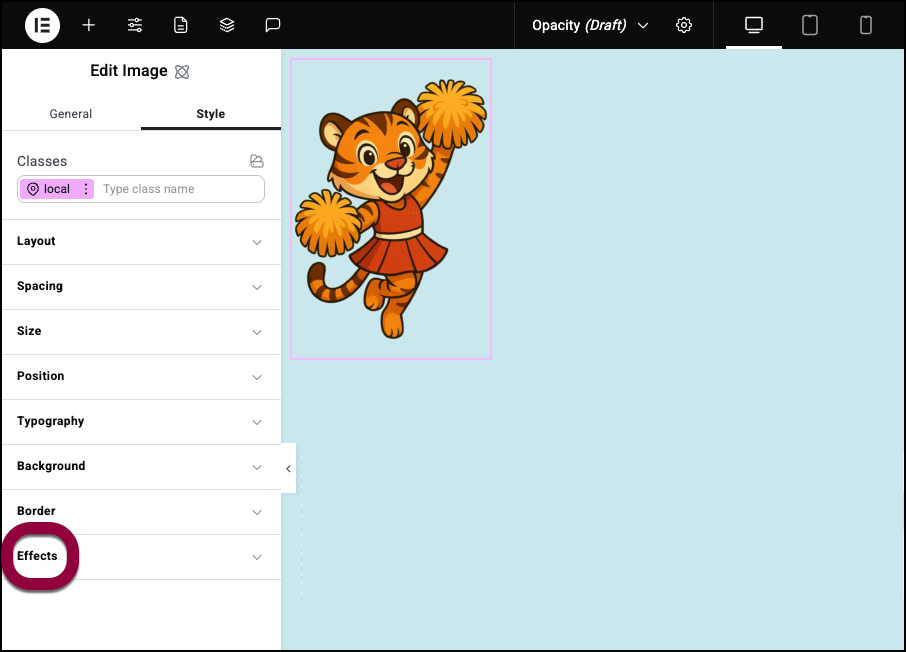Switch to desktop preview mode

pos(754,25)
